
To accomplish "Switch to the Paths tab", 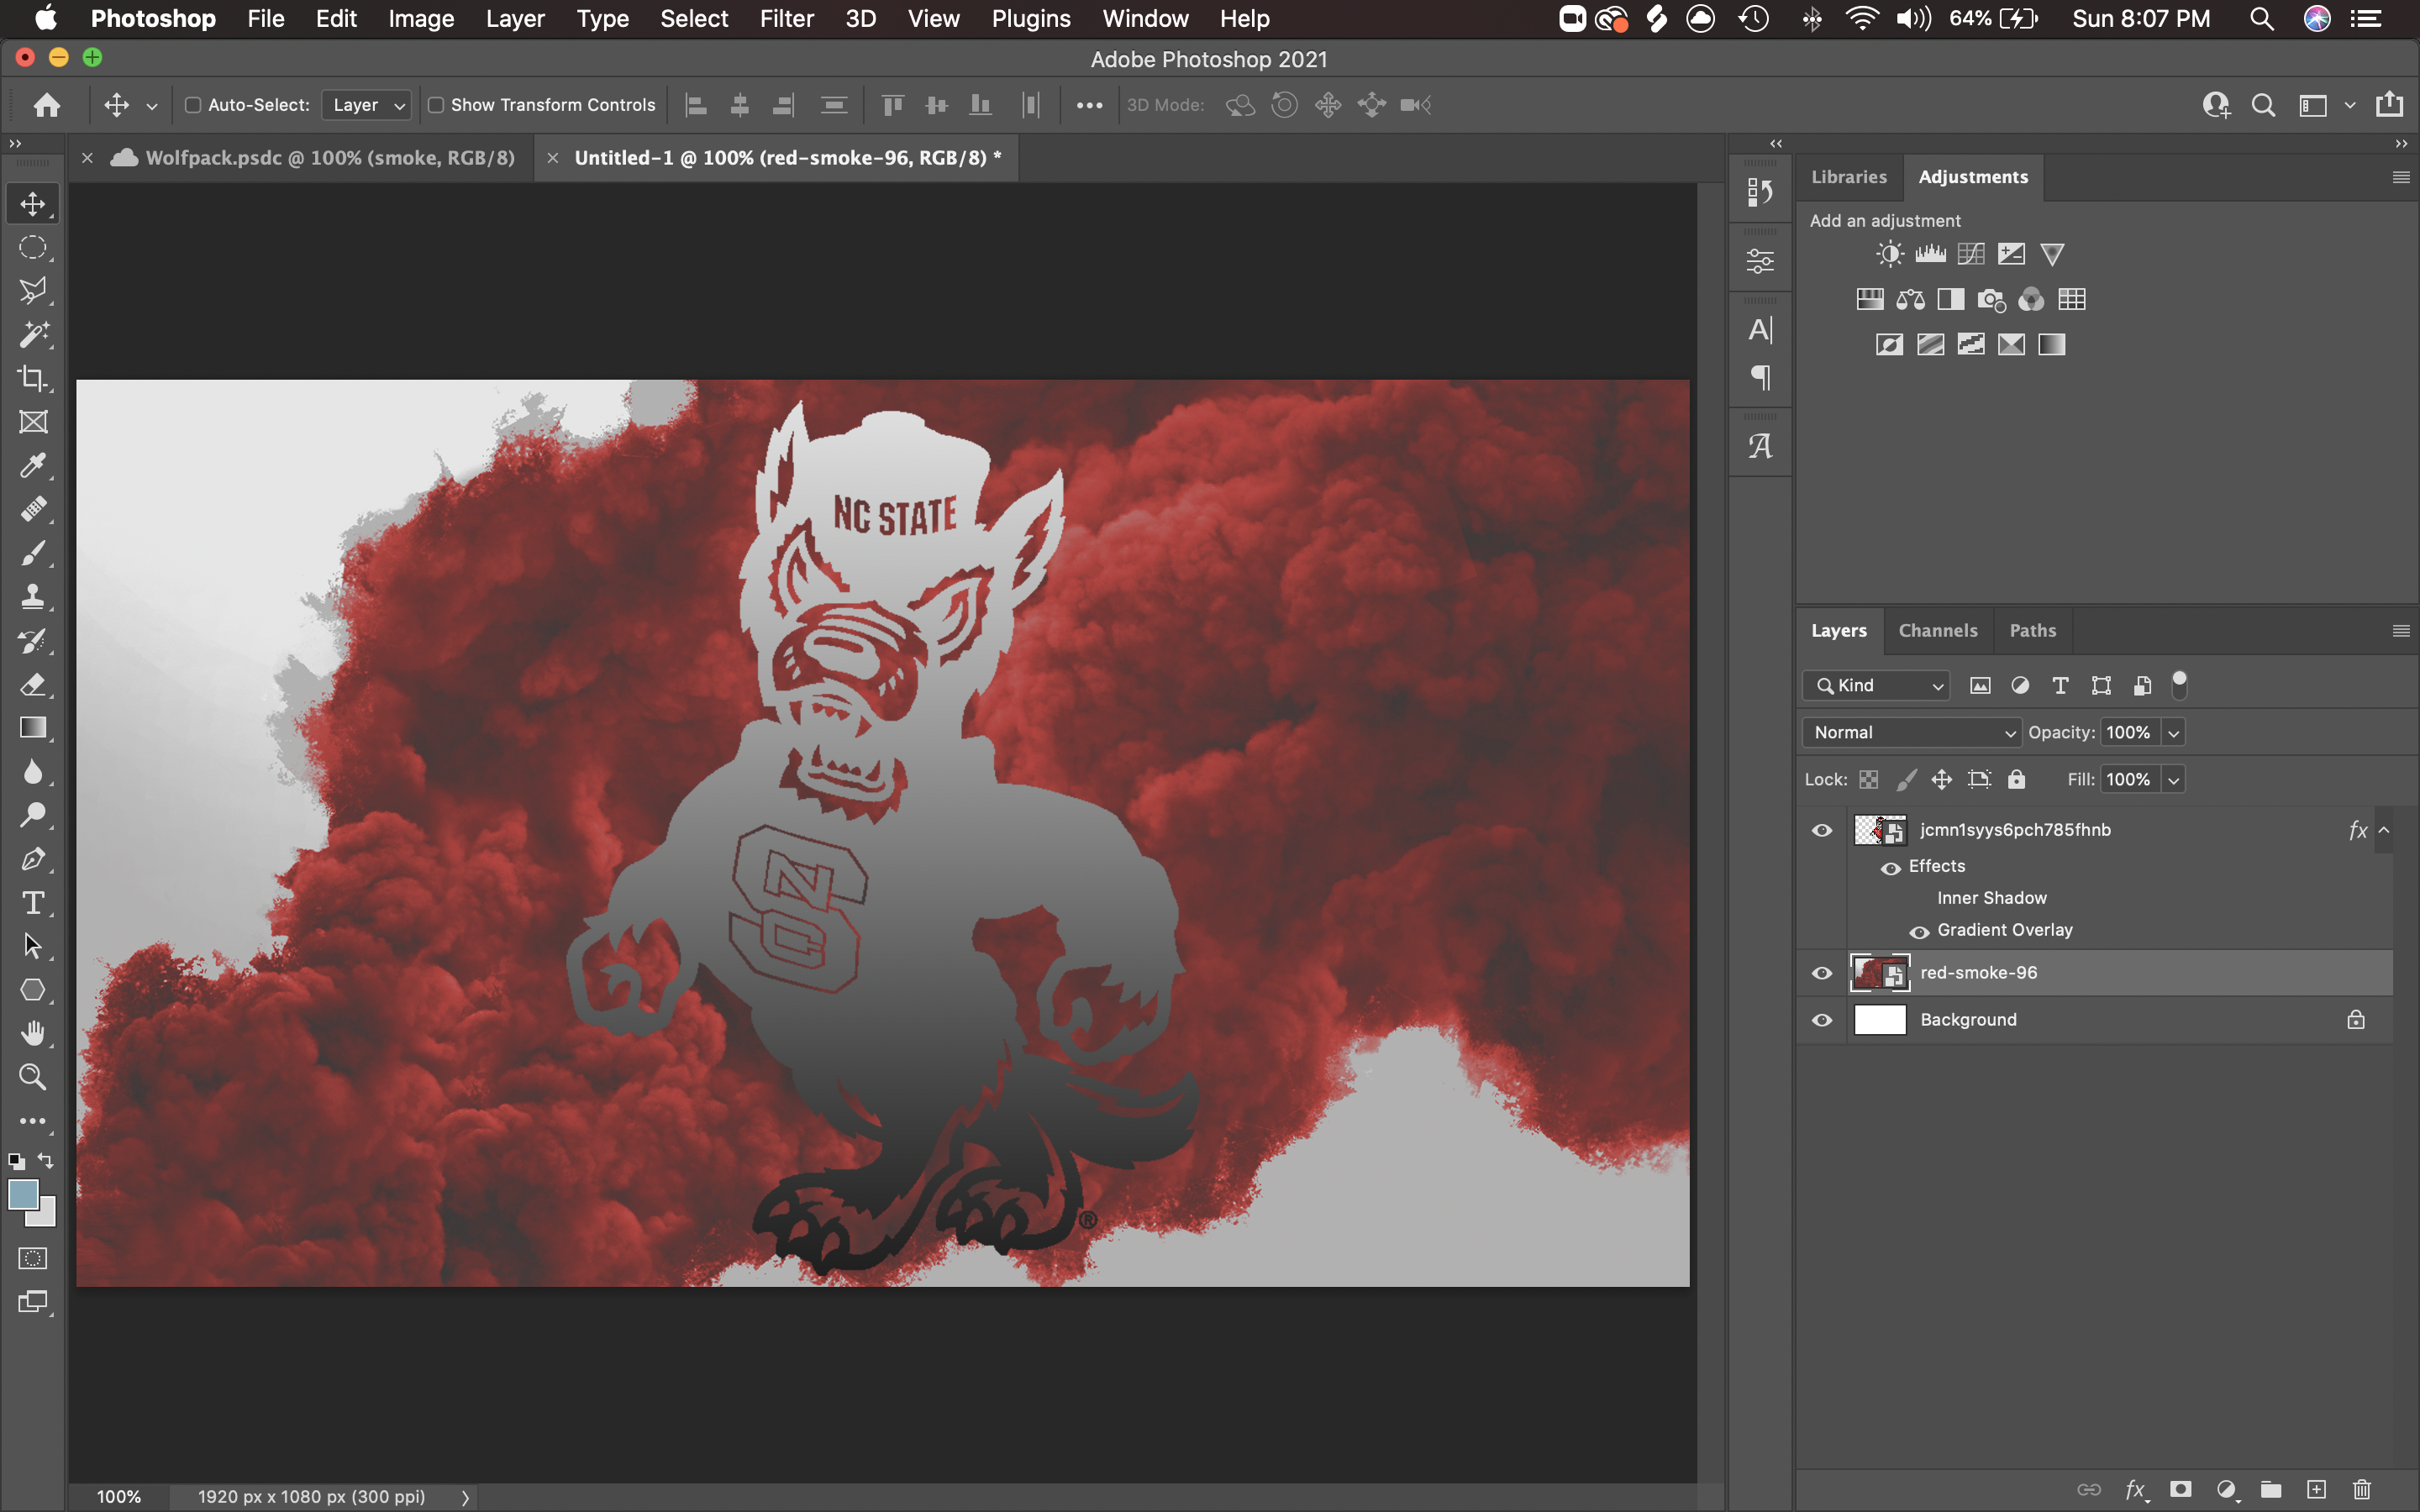I will point(2032,630).
